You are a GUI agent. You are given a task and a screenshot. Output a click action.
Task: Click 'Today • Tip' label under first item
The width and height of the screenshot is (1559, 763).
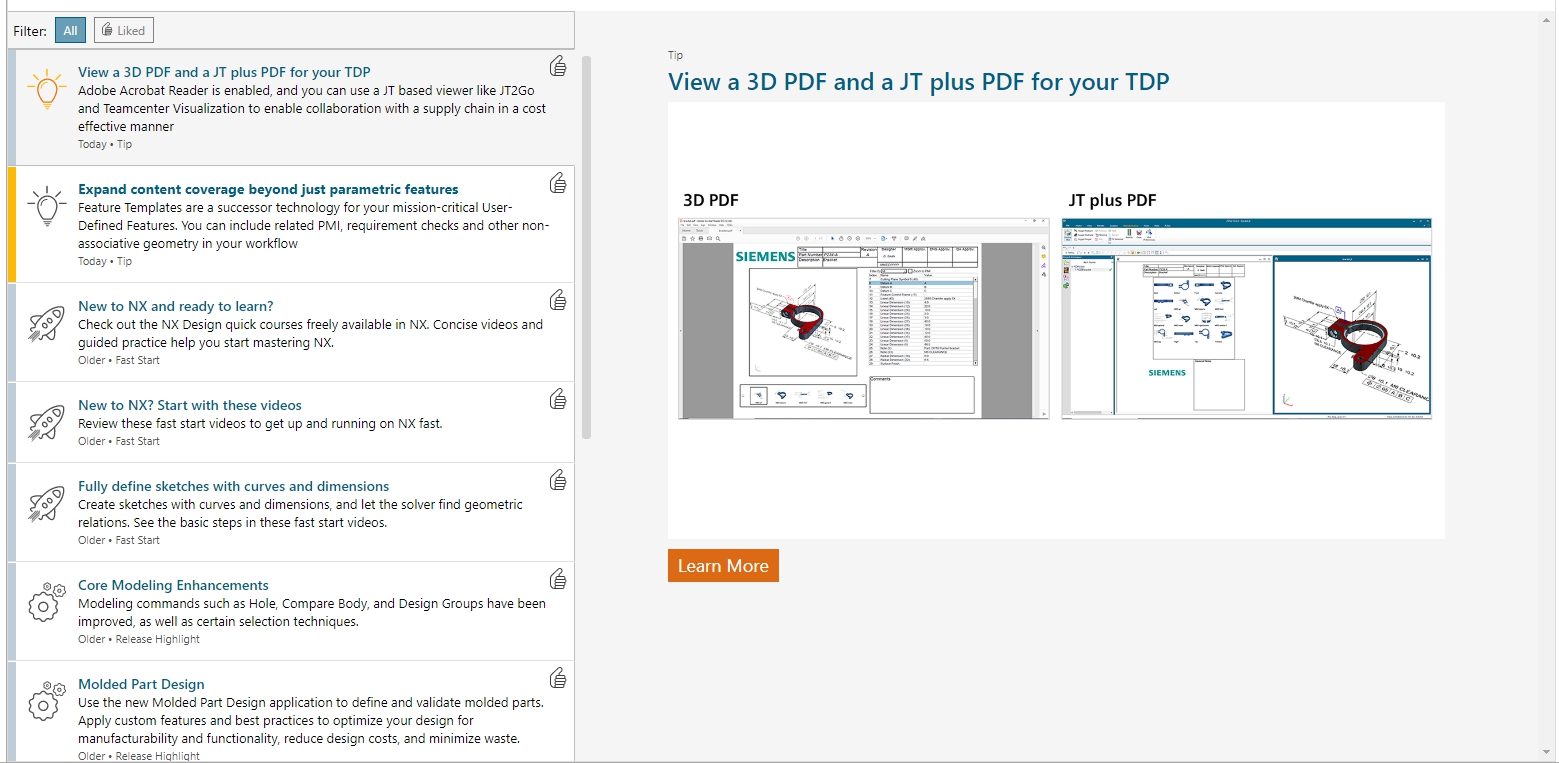coord(105,144)
